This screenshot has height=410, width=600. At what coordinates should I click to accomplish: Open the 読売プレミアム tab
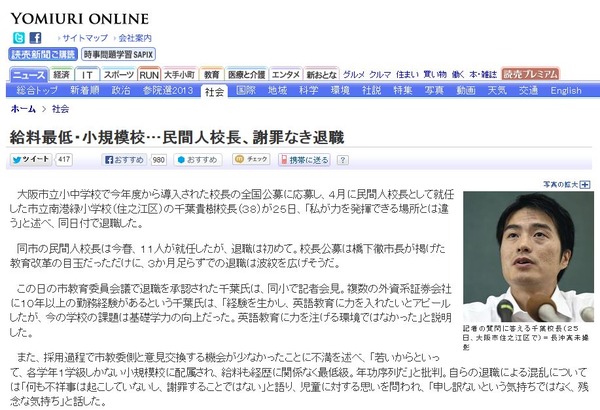pyautogui.click(x=530, y=74)
